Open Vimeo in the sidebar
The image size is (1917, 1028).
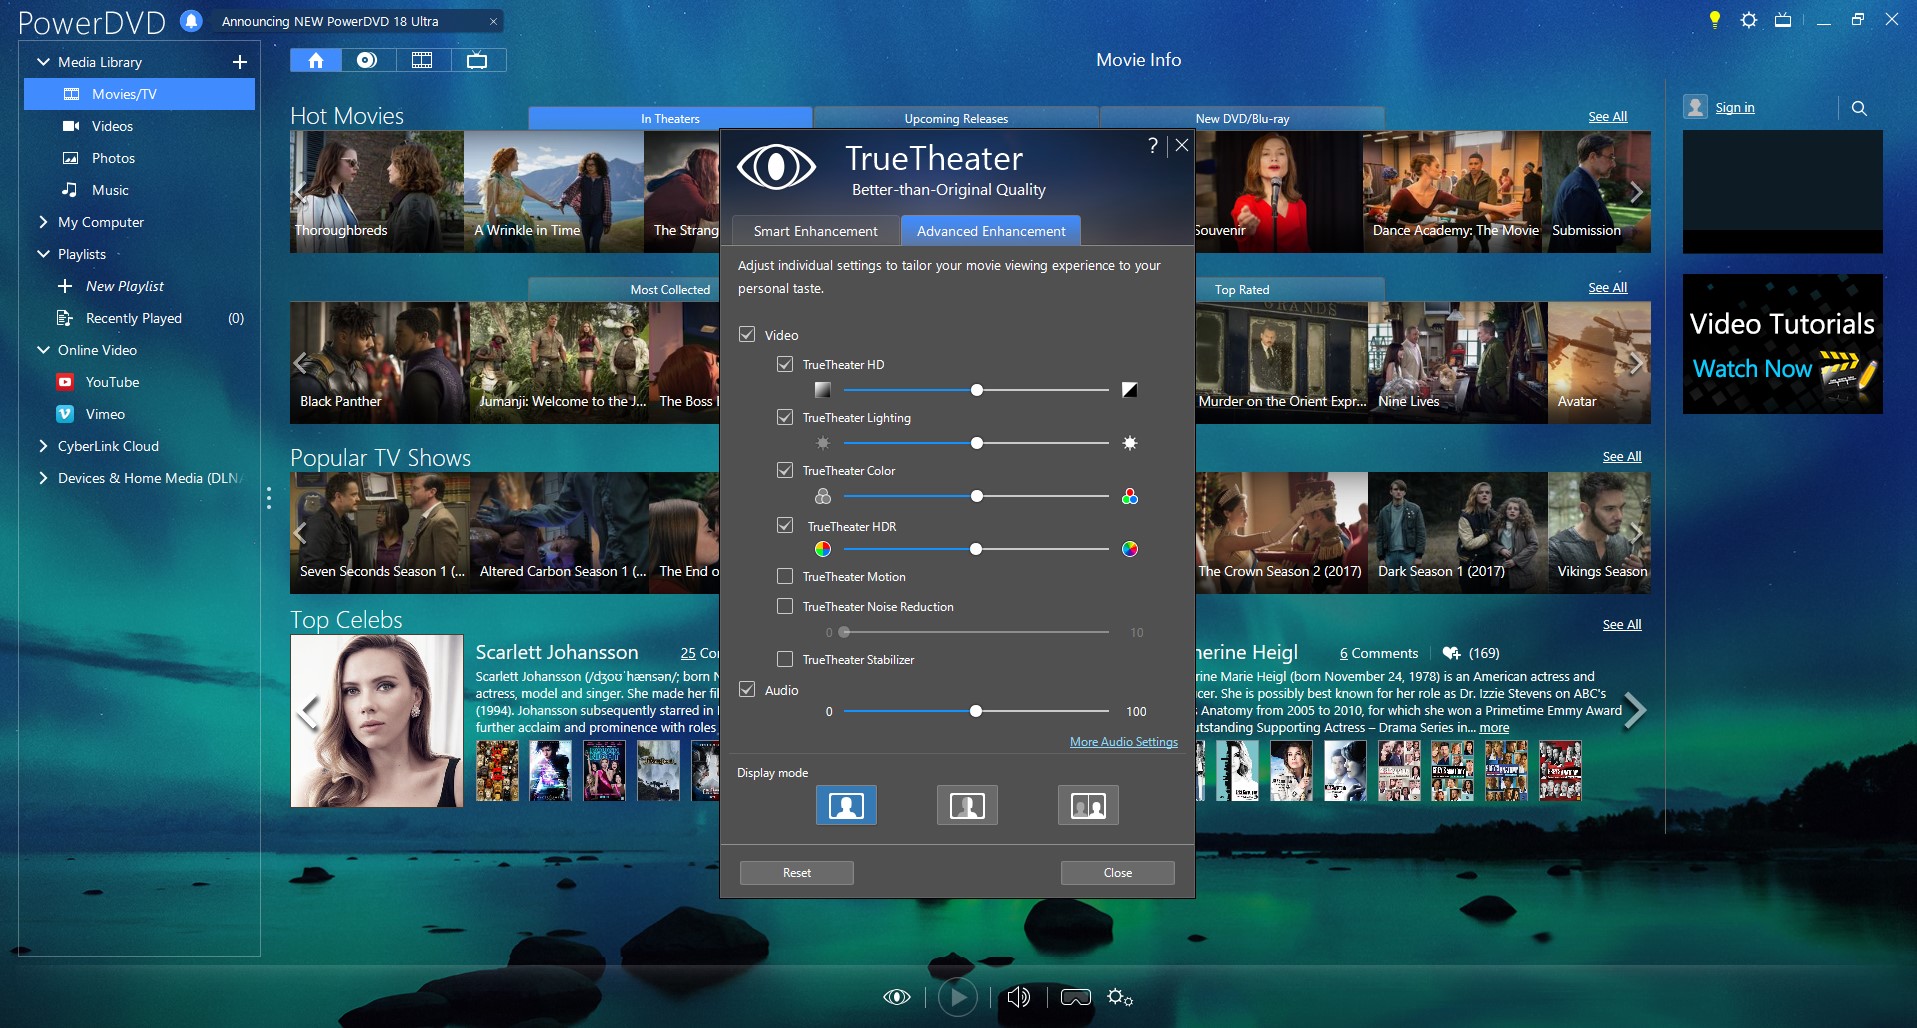(x=104, y=414)
